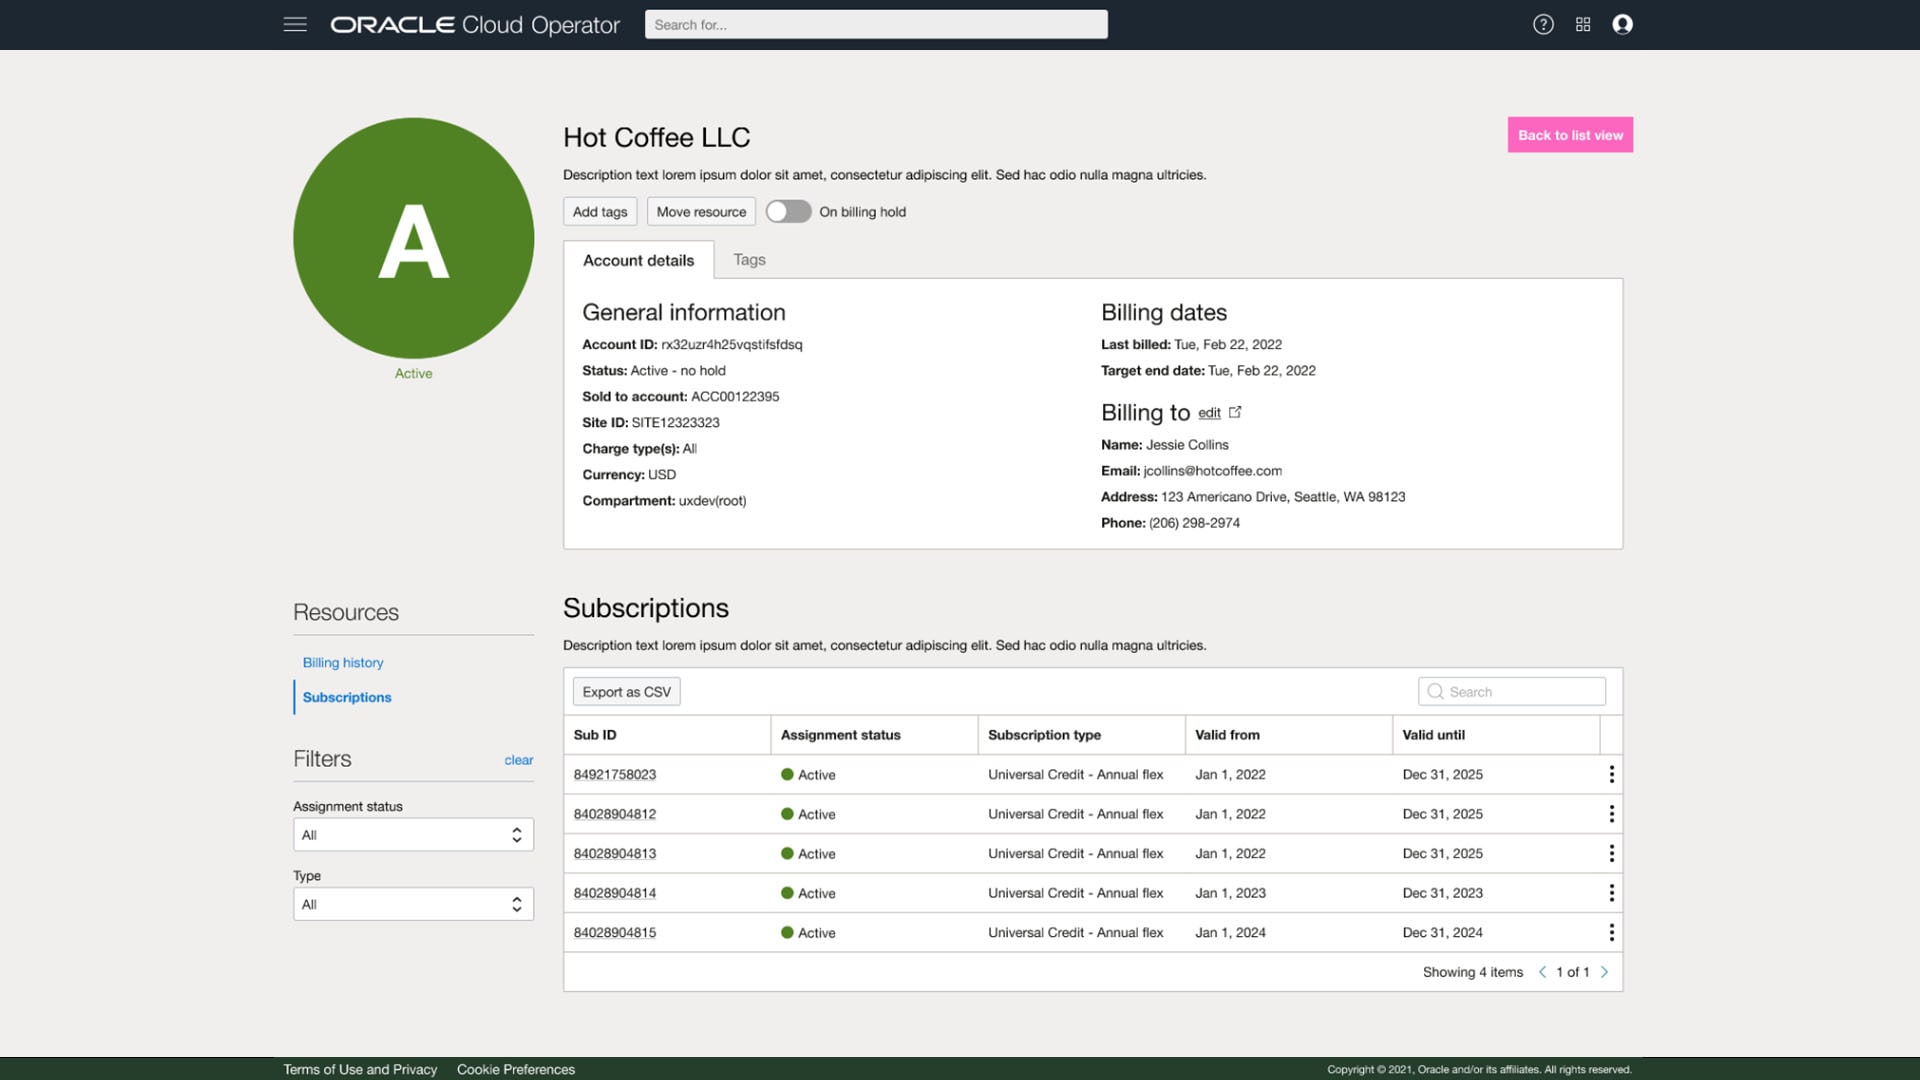Enable the On billing hold toggle
The height and width of the screenshot is (1080, 1920).
[789, 211]
